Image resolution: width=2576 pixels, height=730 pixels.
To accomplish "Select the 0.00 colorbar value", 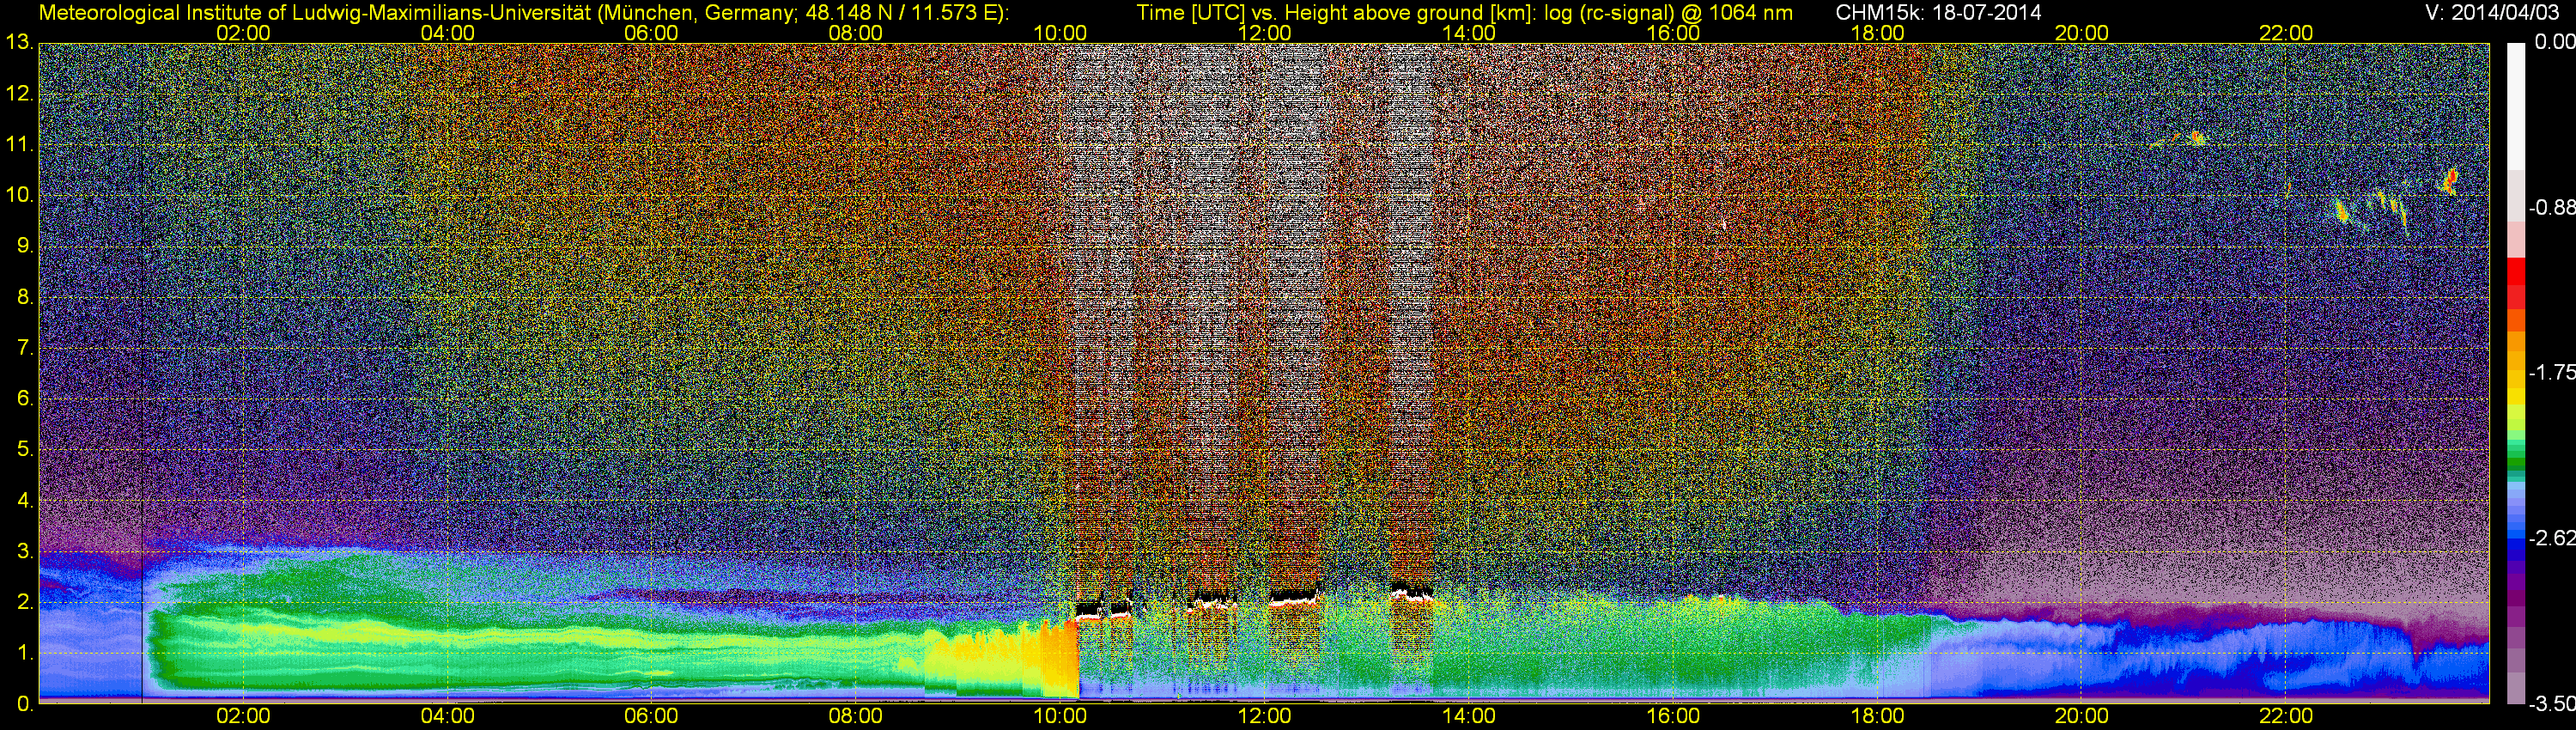I will click(2554, 42).
